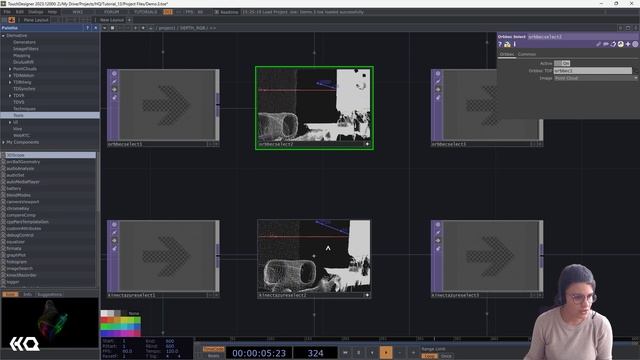This screenshot has width=640, height=360.
Task: Toggle the orange realtime flag
Action: tap(168, 12)
